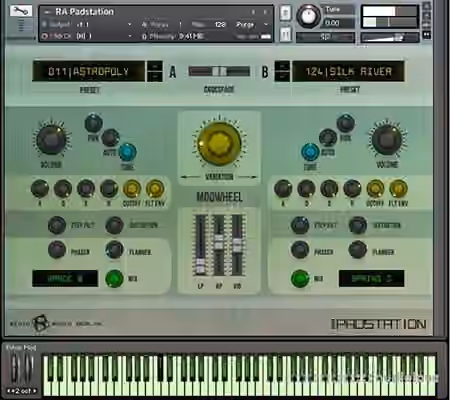Open layer B Spring reverb type display
Image resolution: width=450 pixels, height=400 pixels.
click(371, 279)
